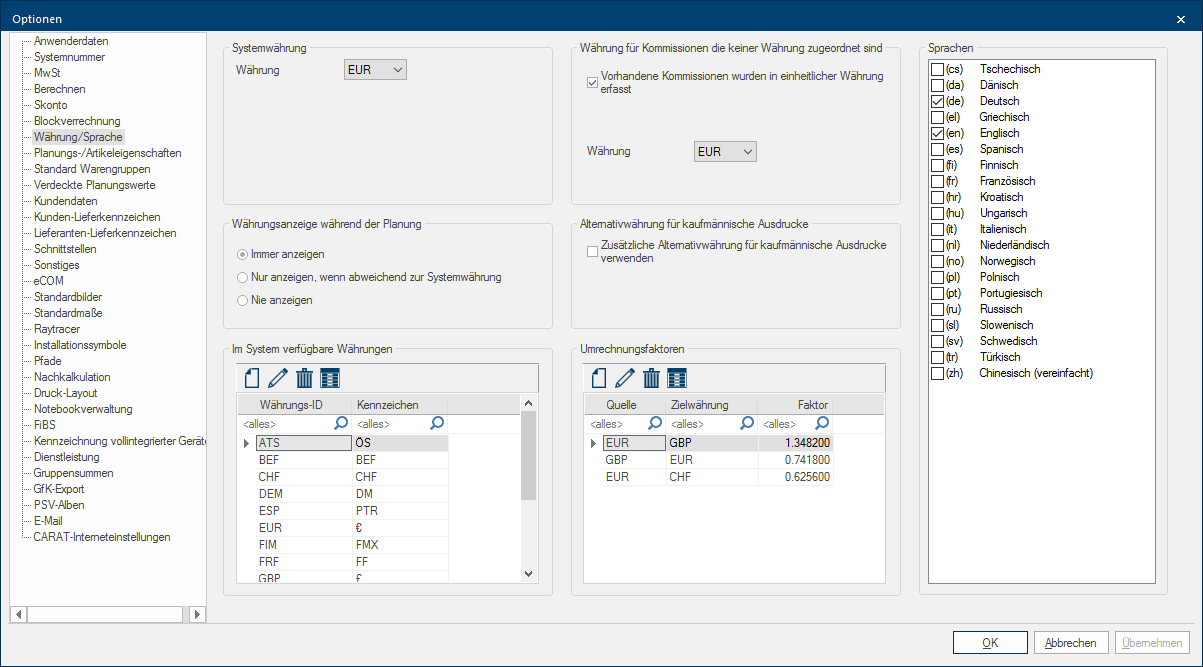This screenshot has width=1203, height=667.
Task: Edit selected conversion factor with pencil icon
Action: (x=625, y=378)
